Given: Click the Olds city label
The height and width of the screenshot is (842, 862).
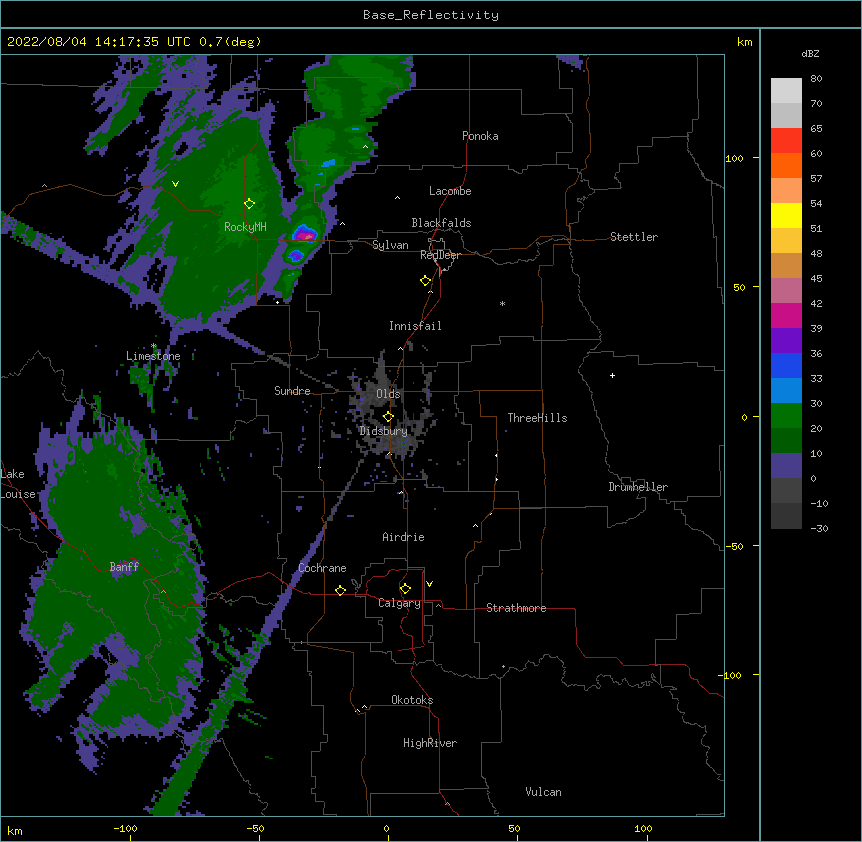Looking at the screenshot, I should coord(388,394).
